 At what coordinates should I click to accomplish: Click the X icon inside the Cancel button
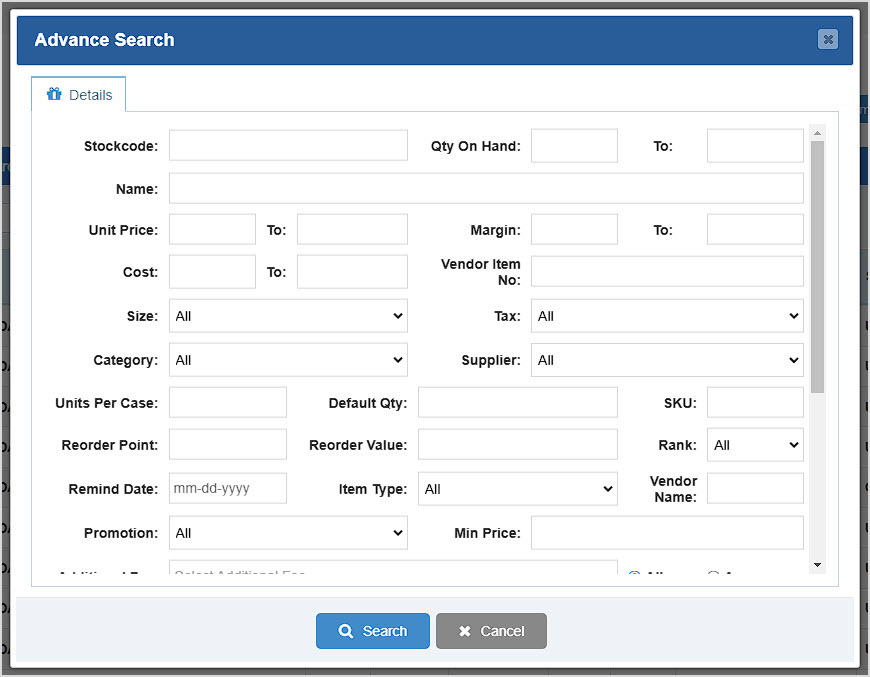click(463, 631)
